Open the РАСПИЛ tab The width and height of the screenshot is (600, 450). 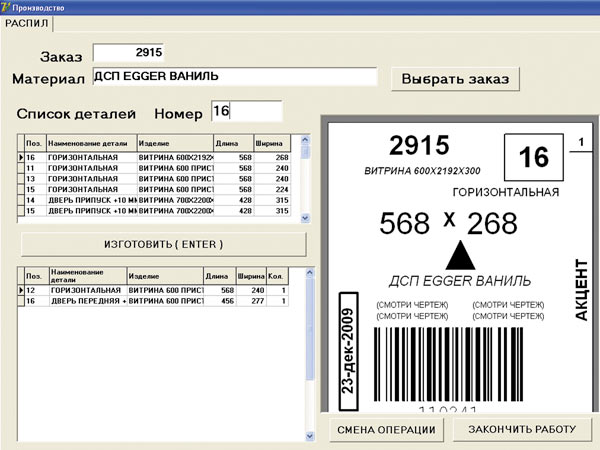26,23
